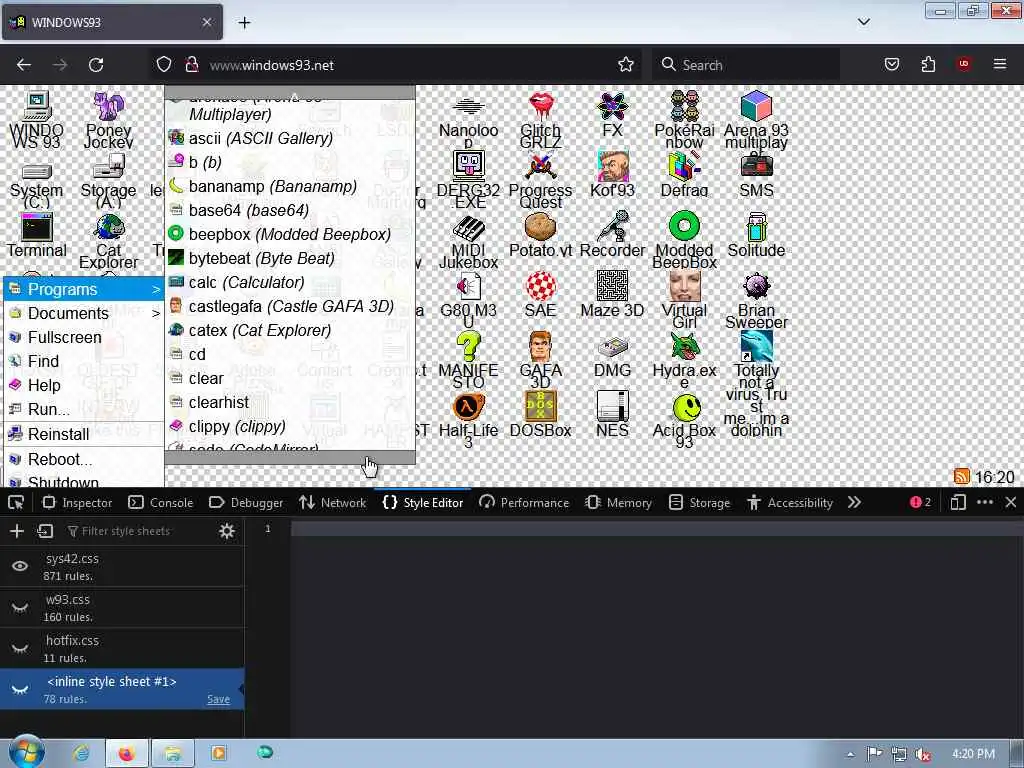1024x768 pixels.
Task: Open the Windows Start orb
Action: point(25,753)
